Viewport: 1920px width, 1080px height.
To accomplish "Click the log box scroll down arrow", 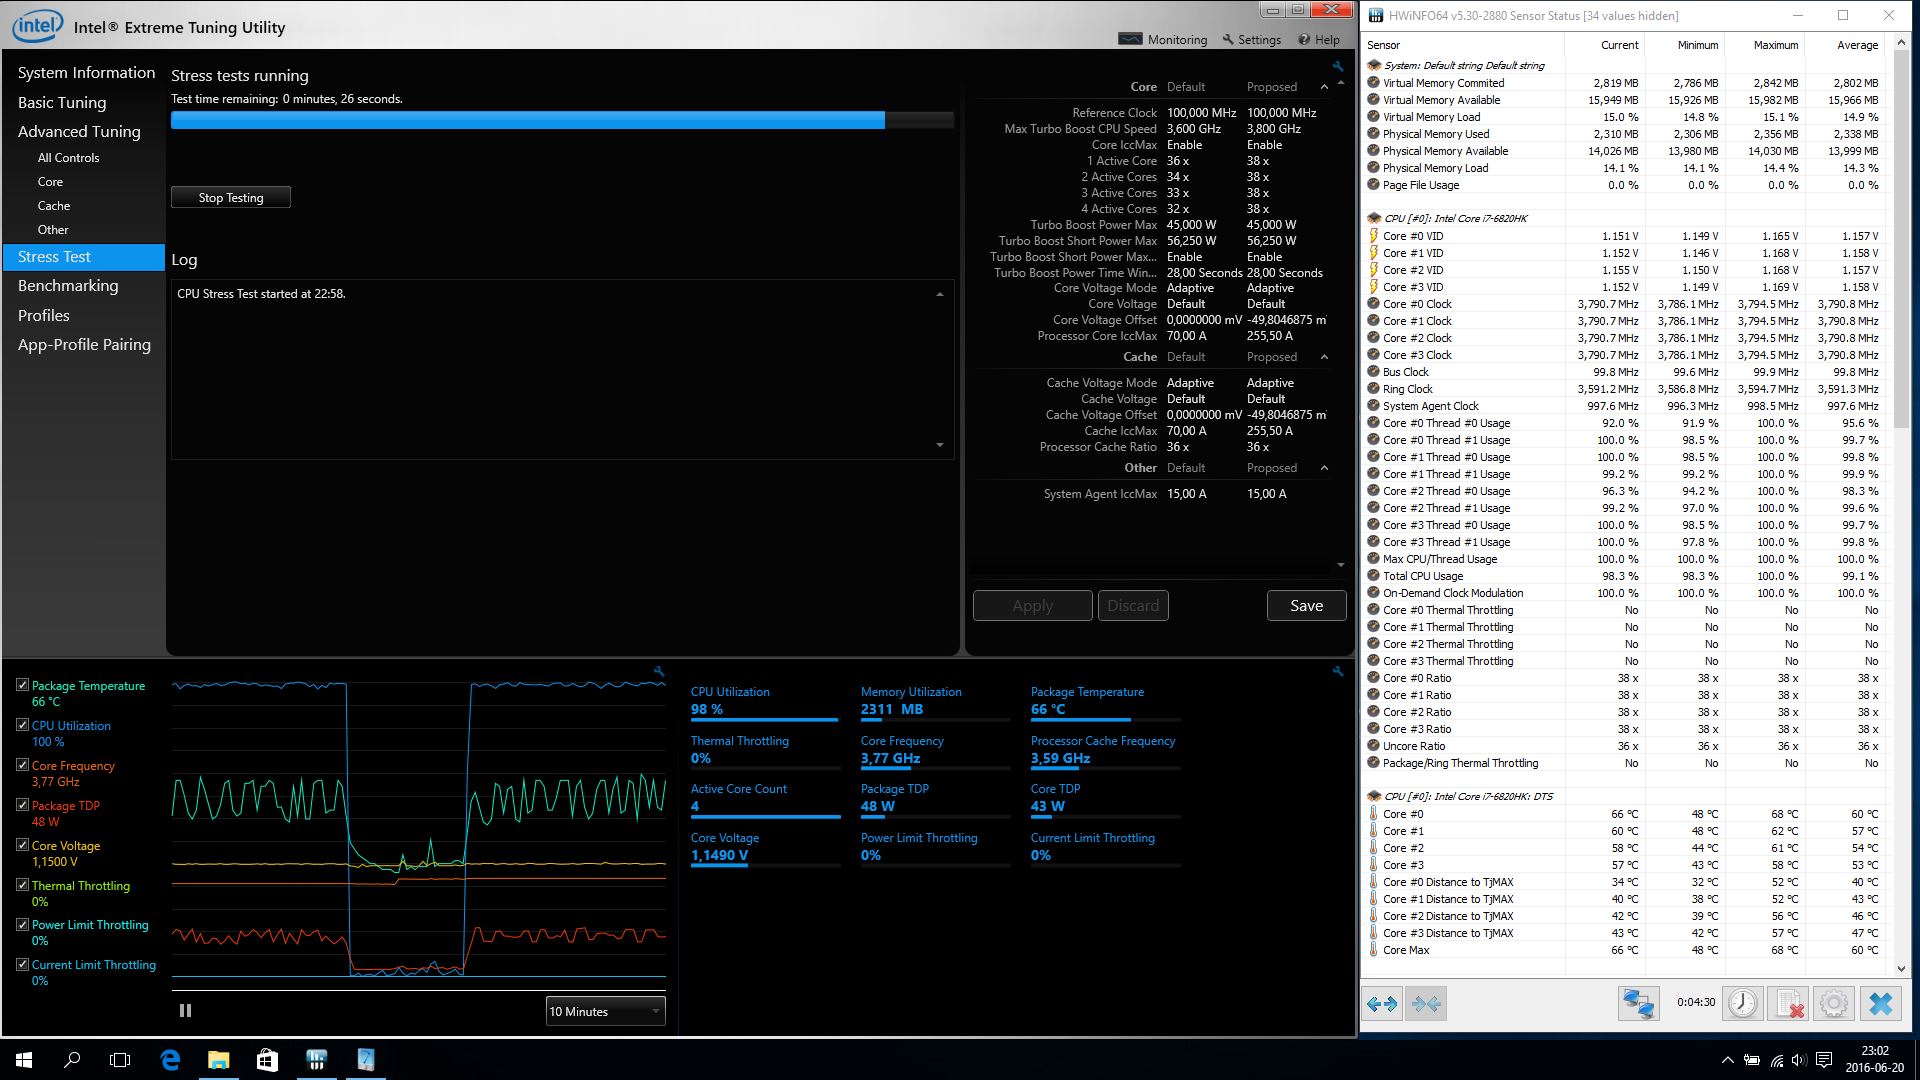I will click(x=940, y=445).
